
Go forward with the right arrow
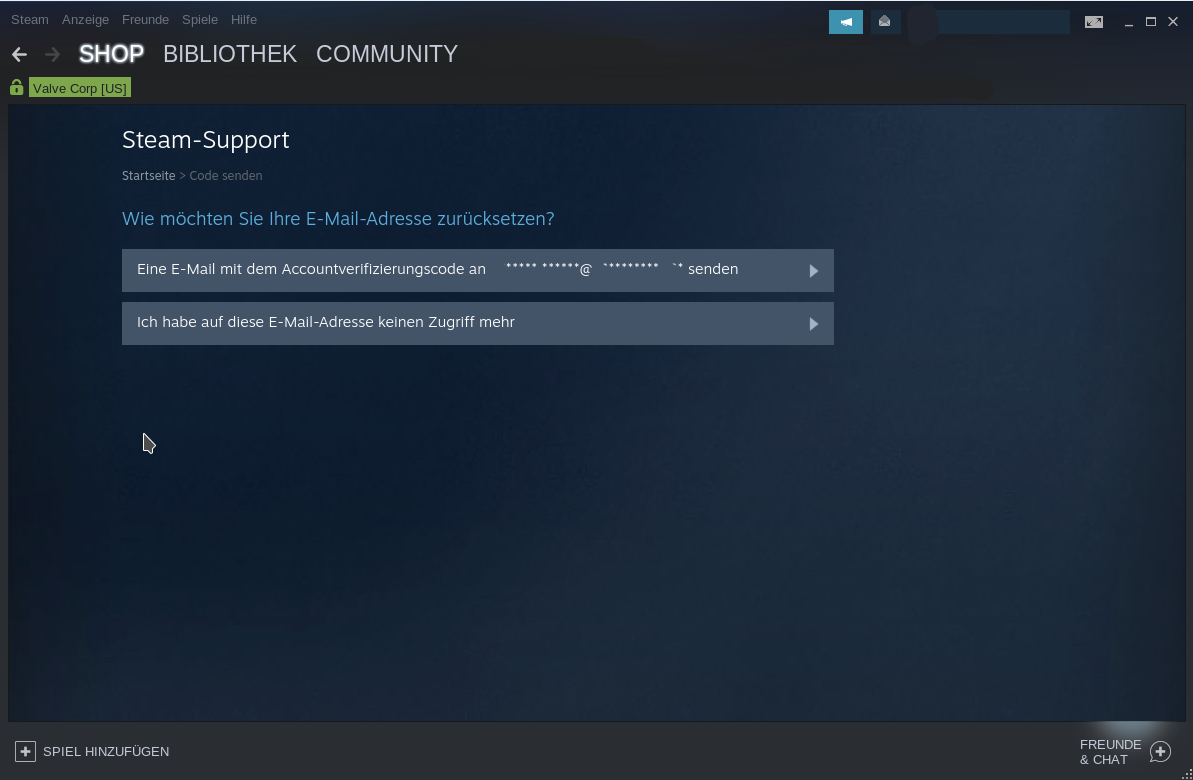pyautogui.click(x=52, y=54)
